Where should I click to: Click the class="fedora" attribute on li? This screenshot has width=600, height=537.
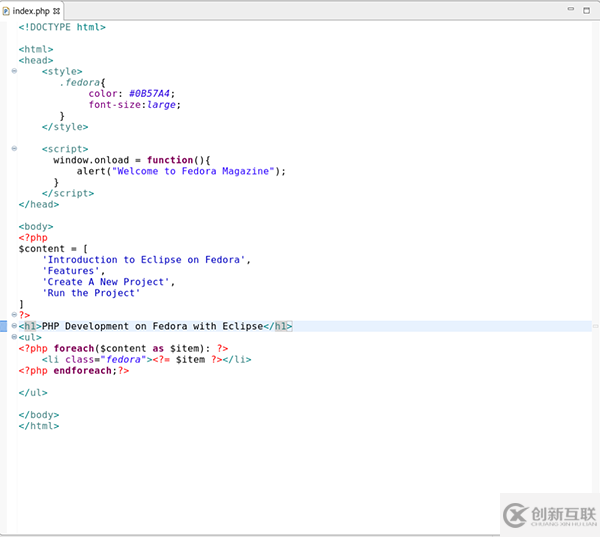pyautogui.click(x=106, y=360)
